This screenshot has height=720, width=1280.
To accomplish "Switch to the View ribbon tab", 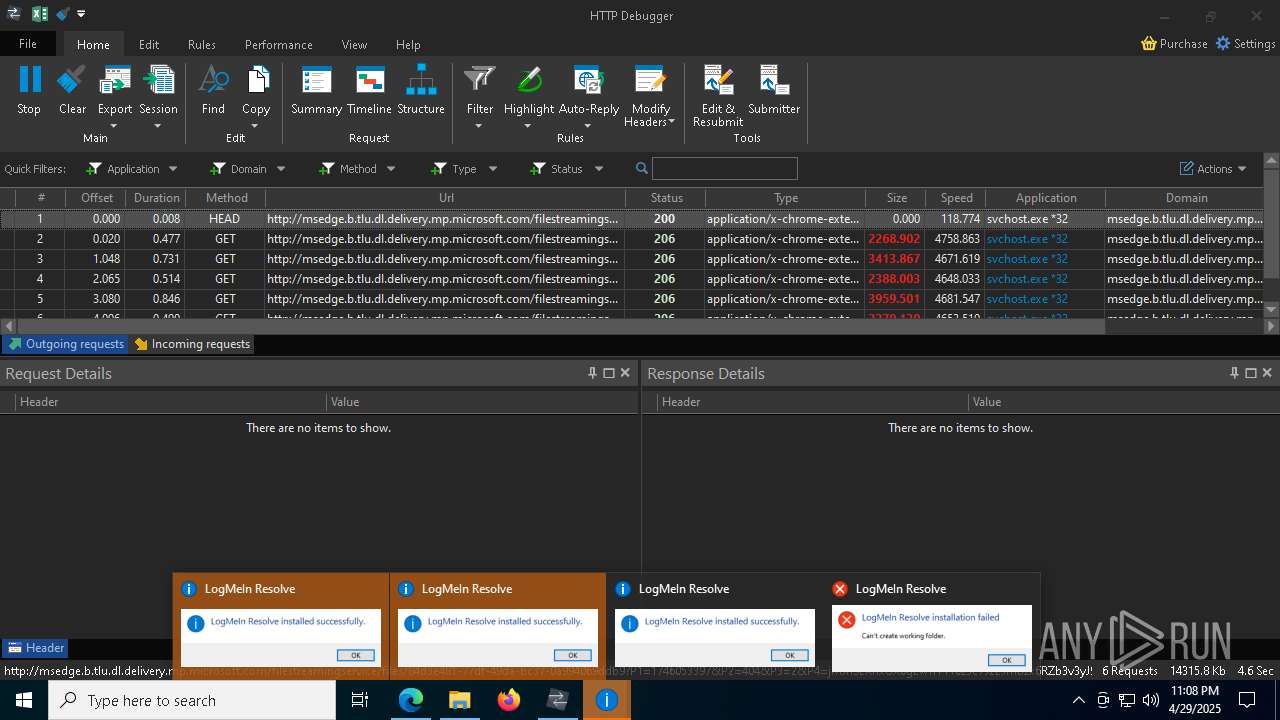I will [354, 44].
